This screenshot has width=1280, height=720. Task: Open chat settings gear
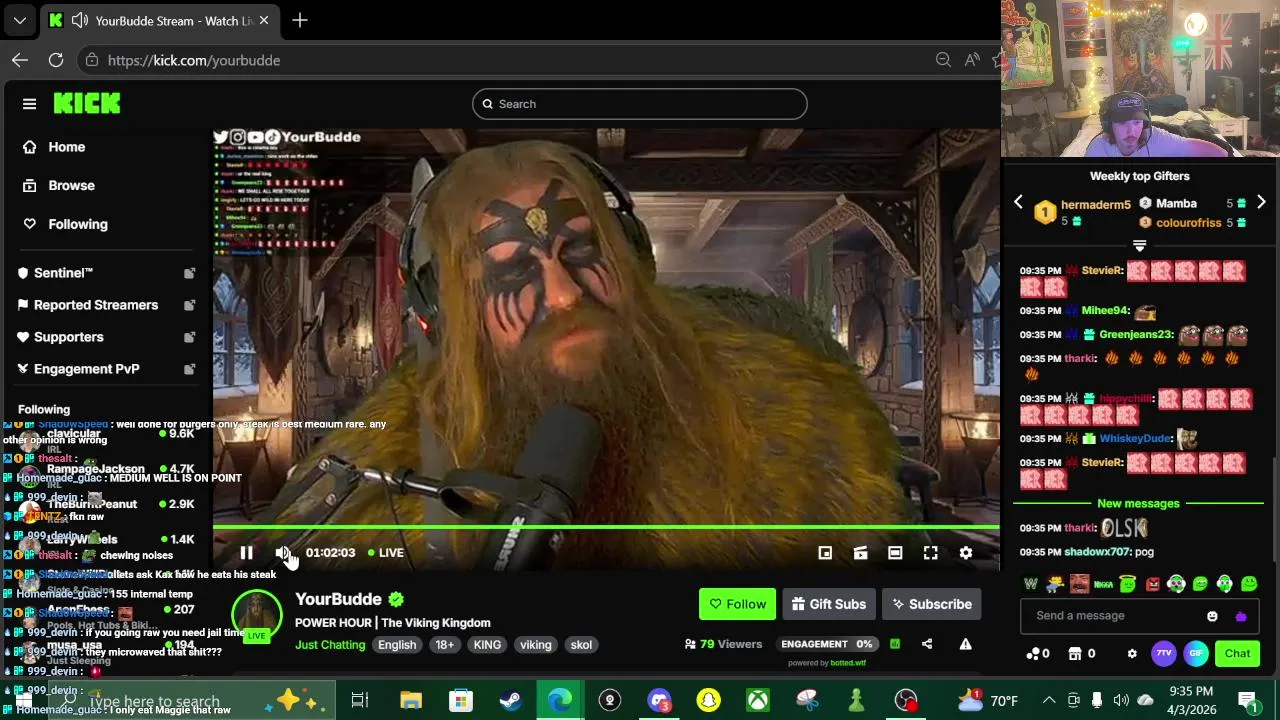(1132, 654)
